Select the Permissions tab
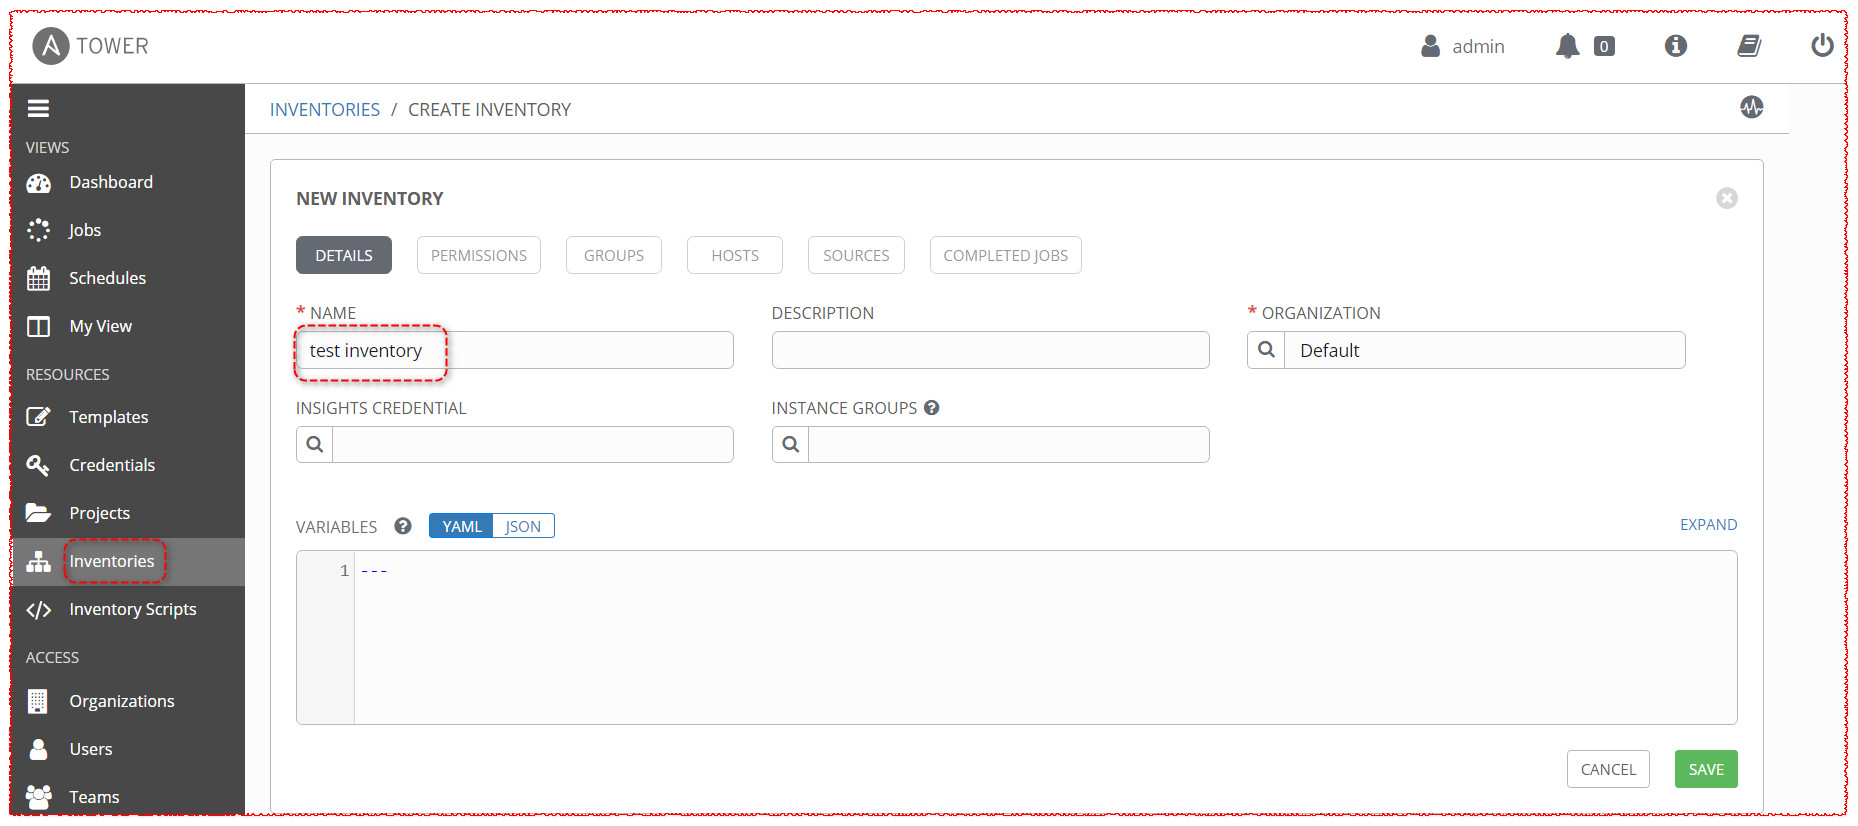This screenshot has height=826, width=1858. coord(479,255)
